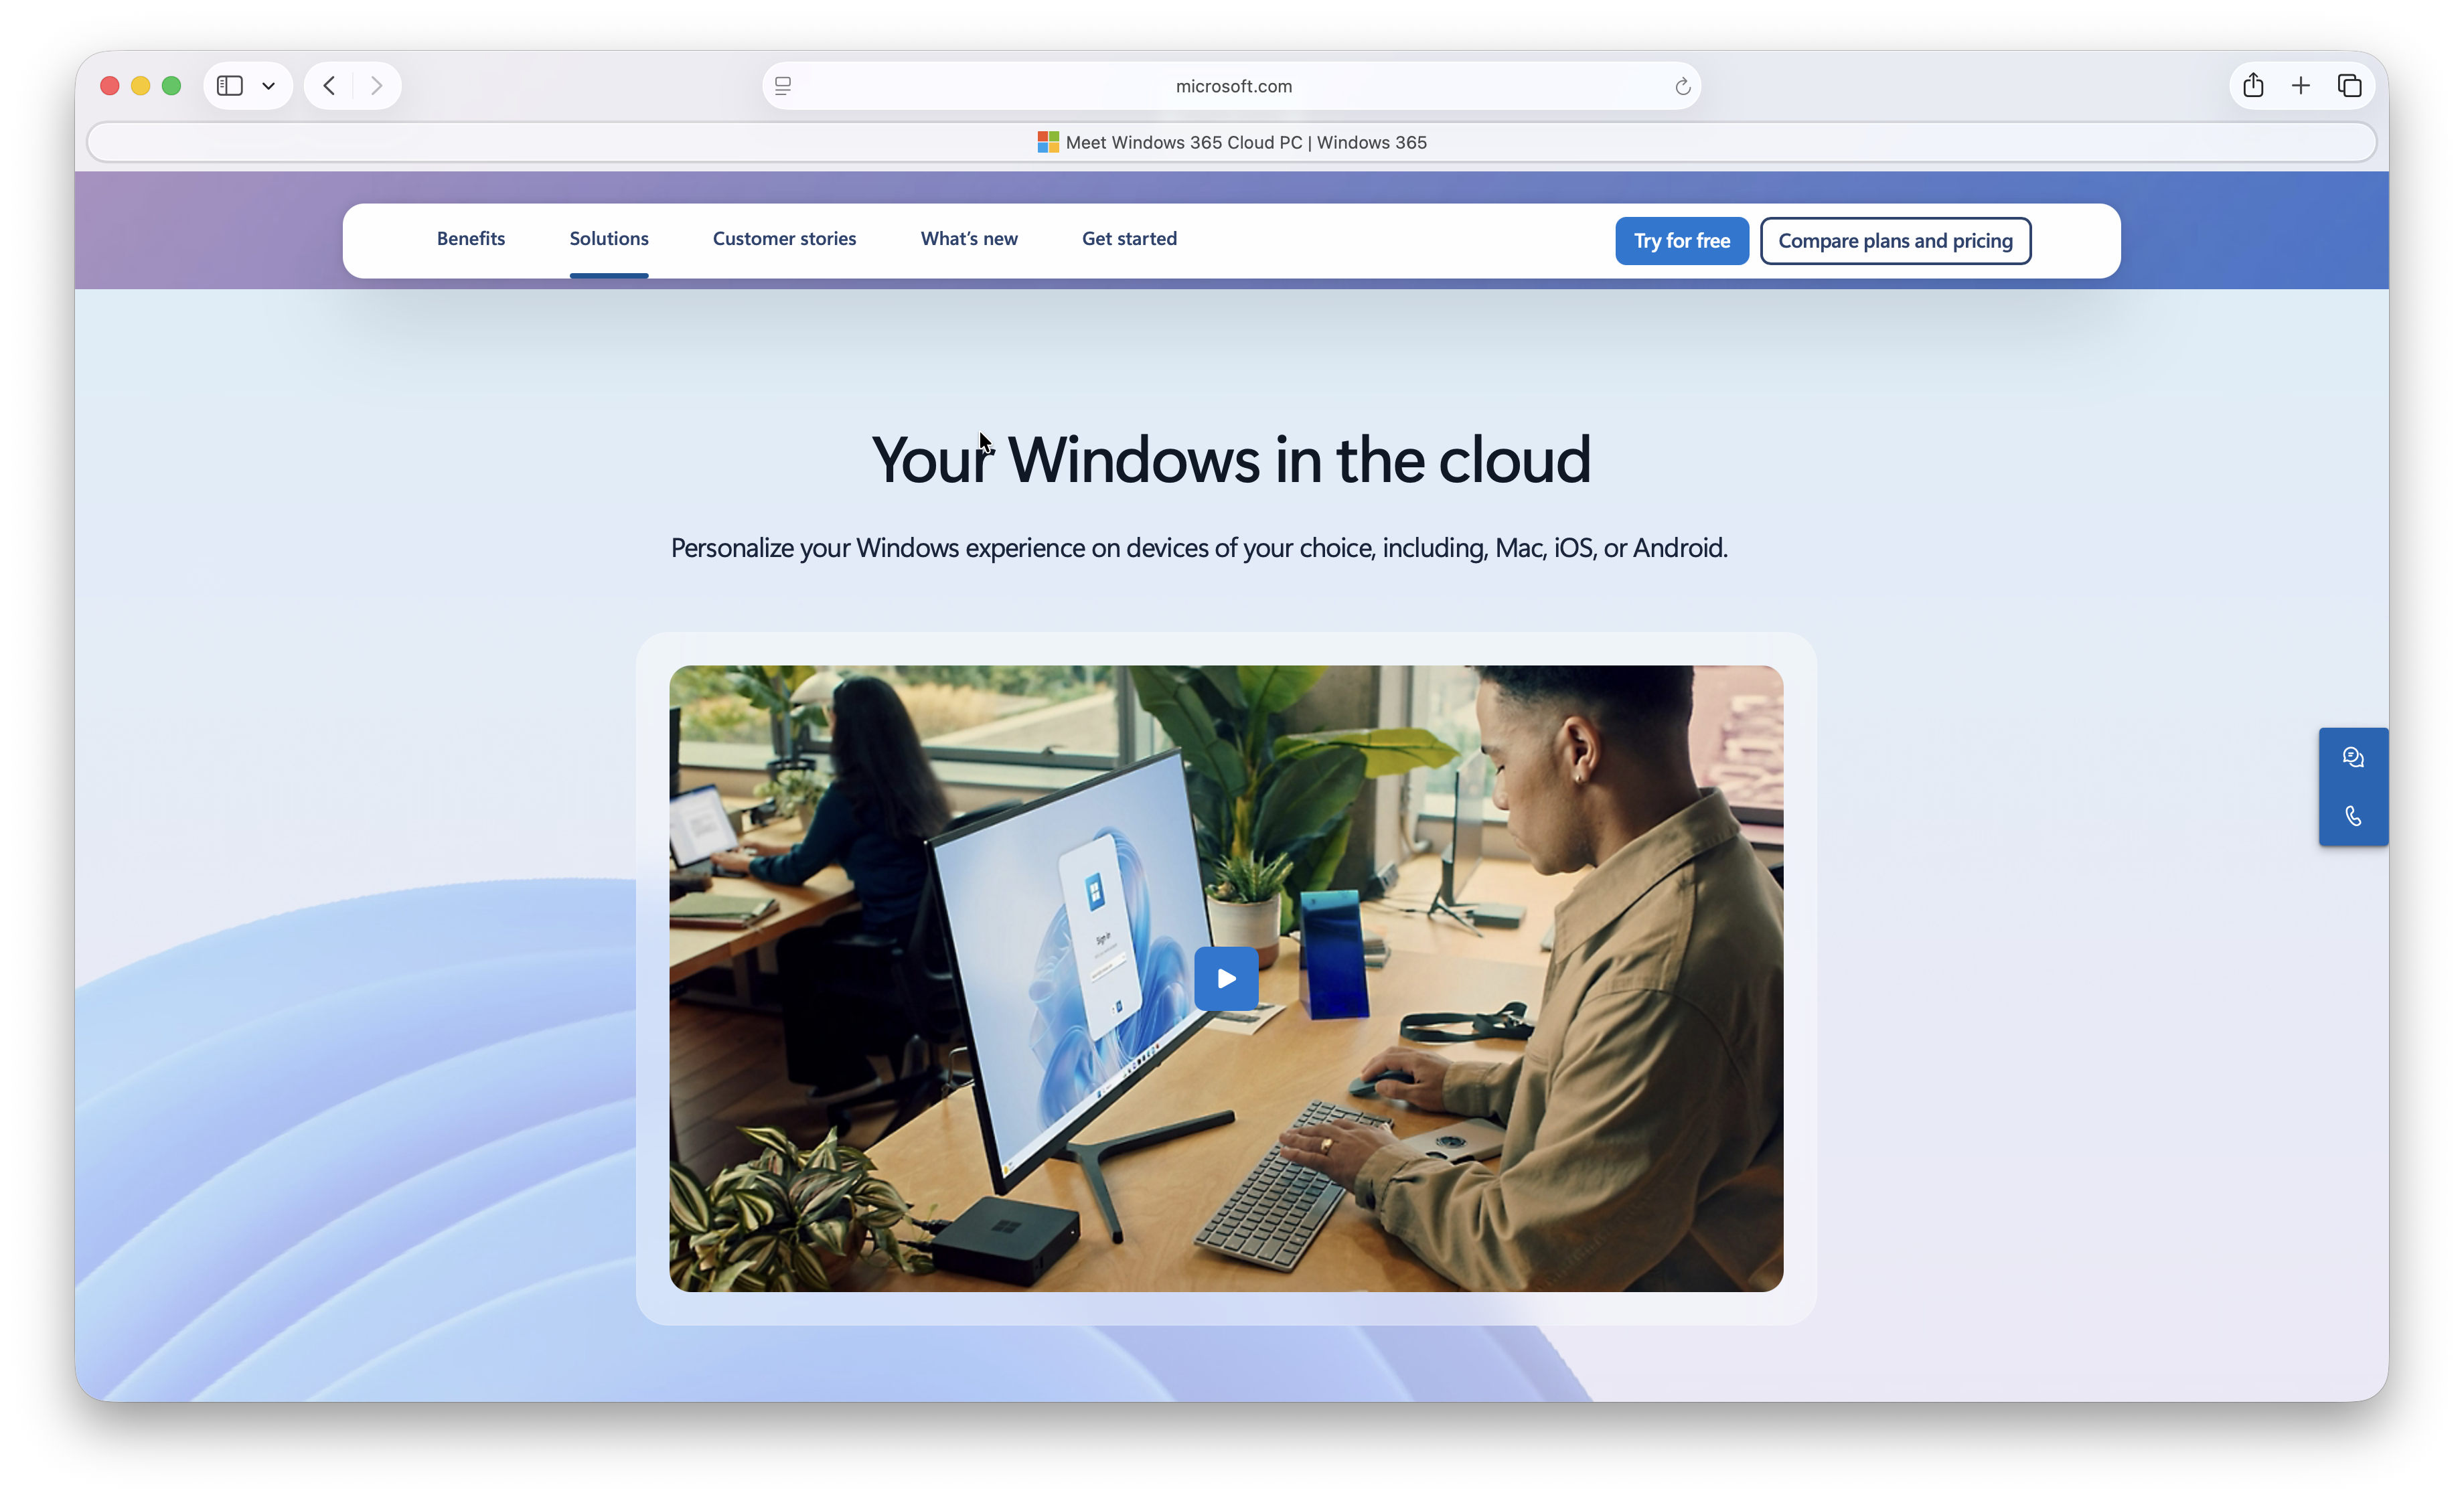Screen dimensions: 2464x1501
Task: Click the microsoft.com address field
Action: 1232,86
